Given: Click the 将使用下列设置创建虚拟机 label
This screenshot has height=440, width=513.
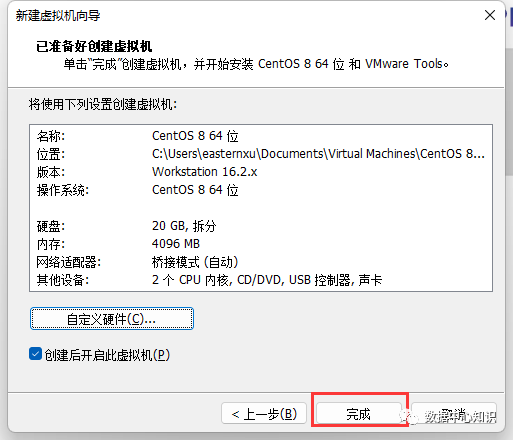Looking at the screenshot, I should 103,104.
